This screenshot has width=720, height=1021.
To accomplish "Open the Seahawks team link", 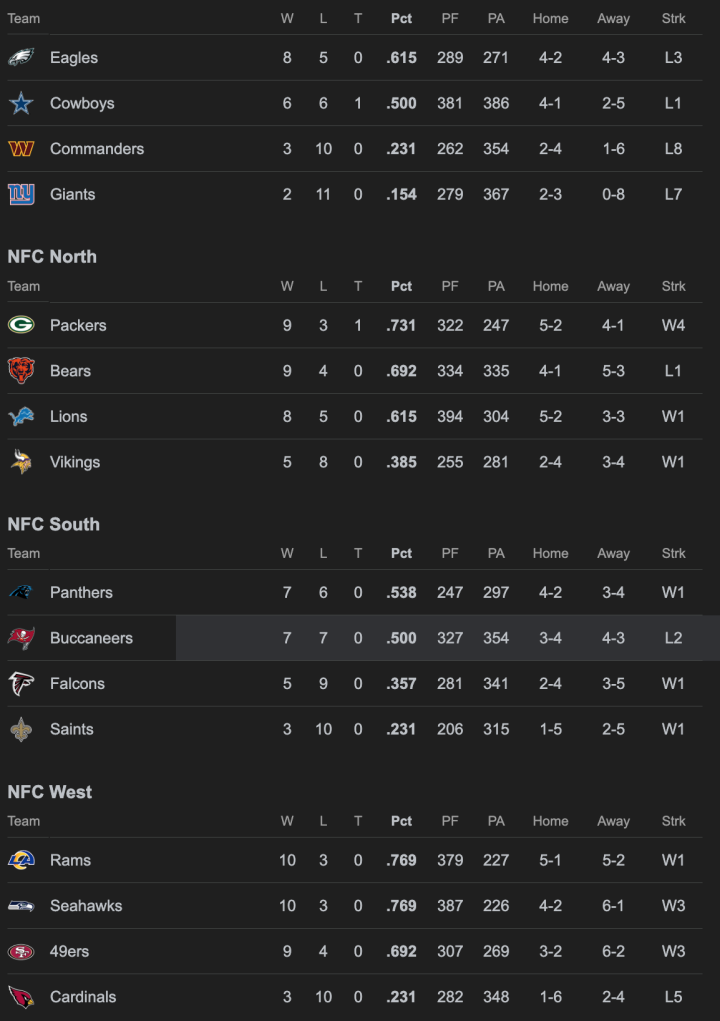I will coord(86,906).
